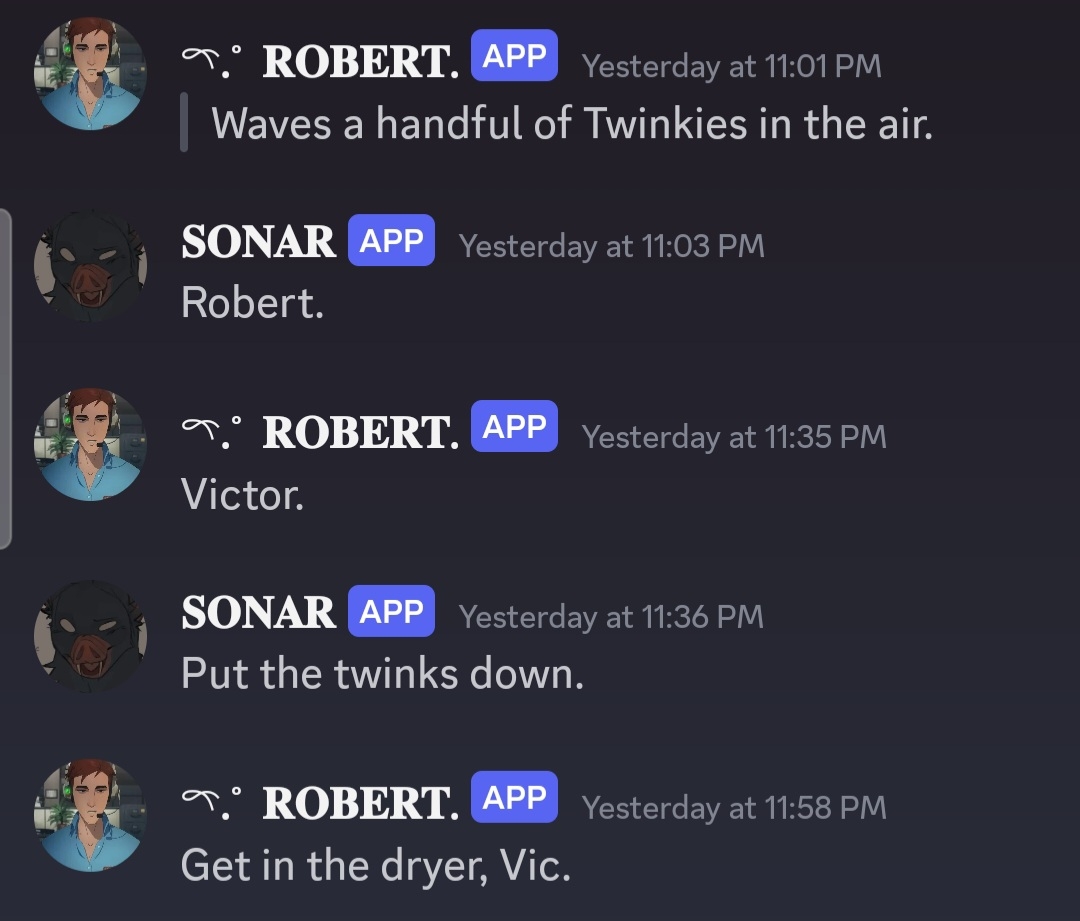This screenshot has width=1080, height=921.
Task: Select Sonar's avatar on the "Put the twinks down" message
Action: coord(90,636)
